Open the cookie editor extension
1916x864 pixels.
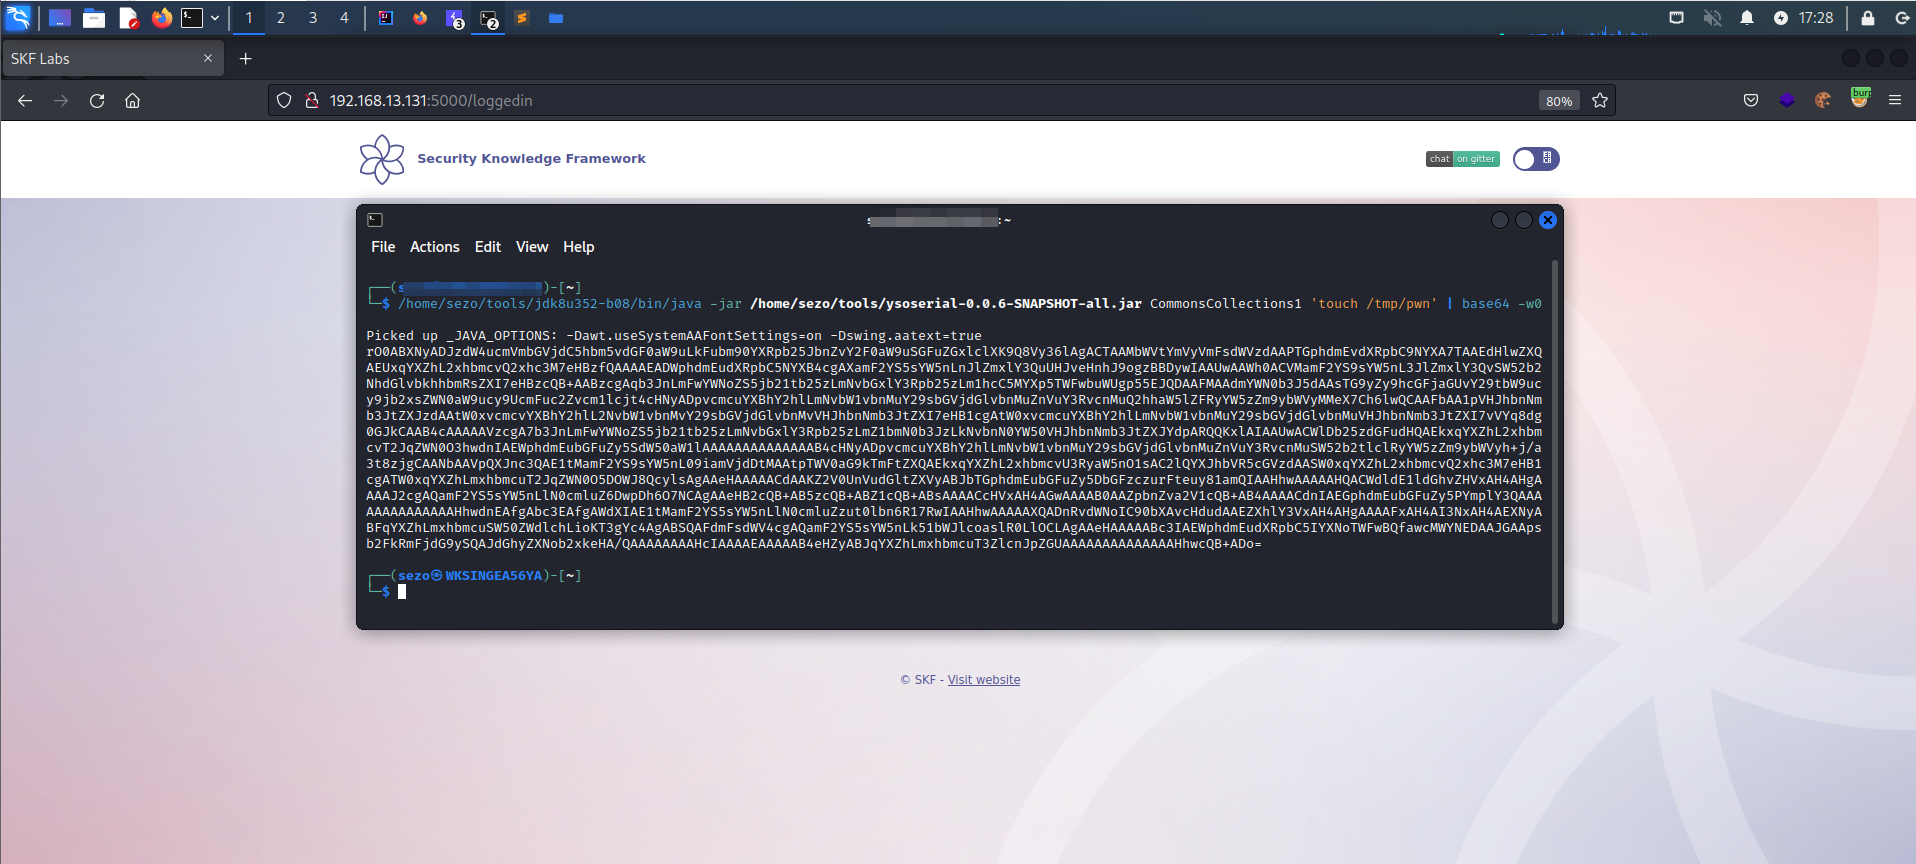tap(1823, 100)
